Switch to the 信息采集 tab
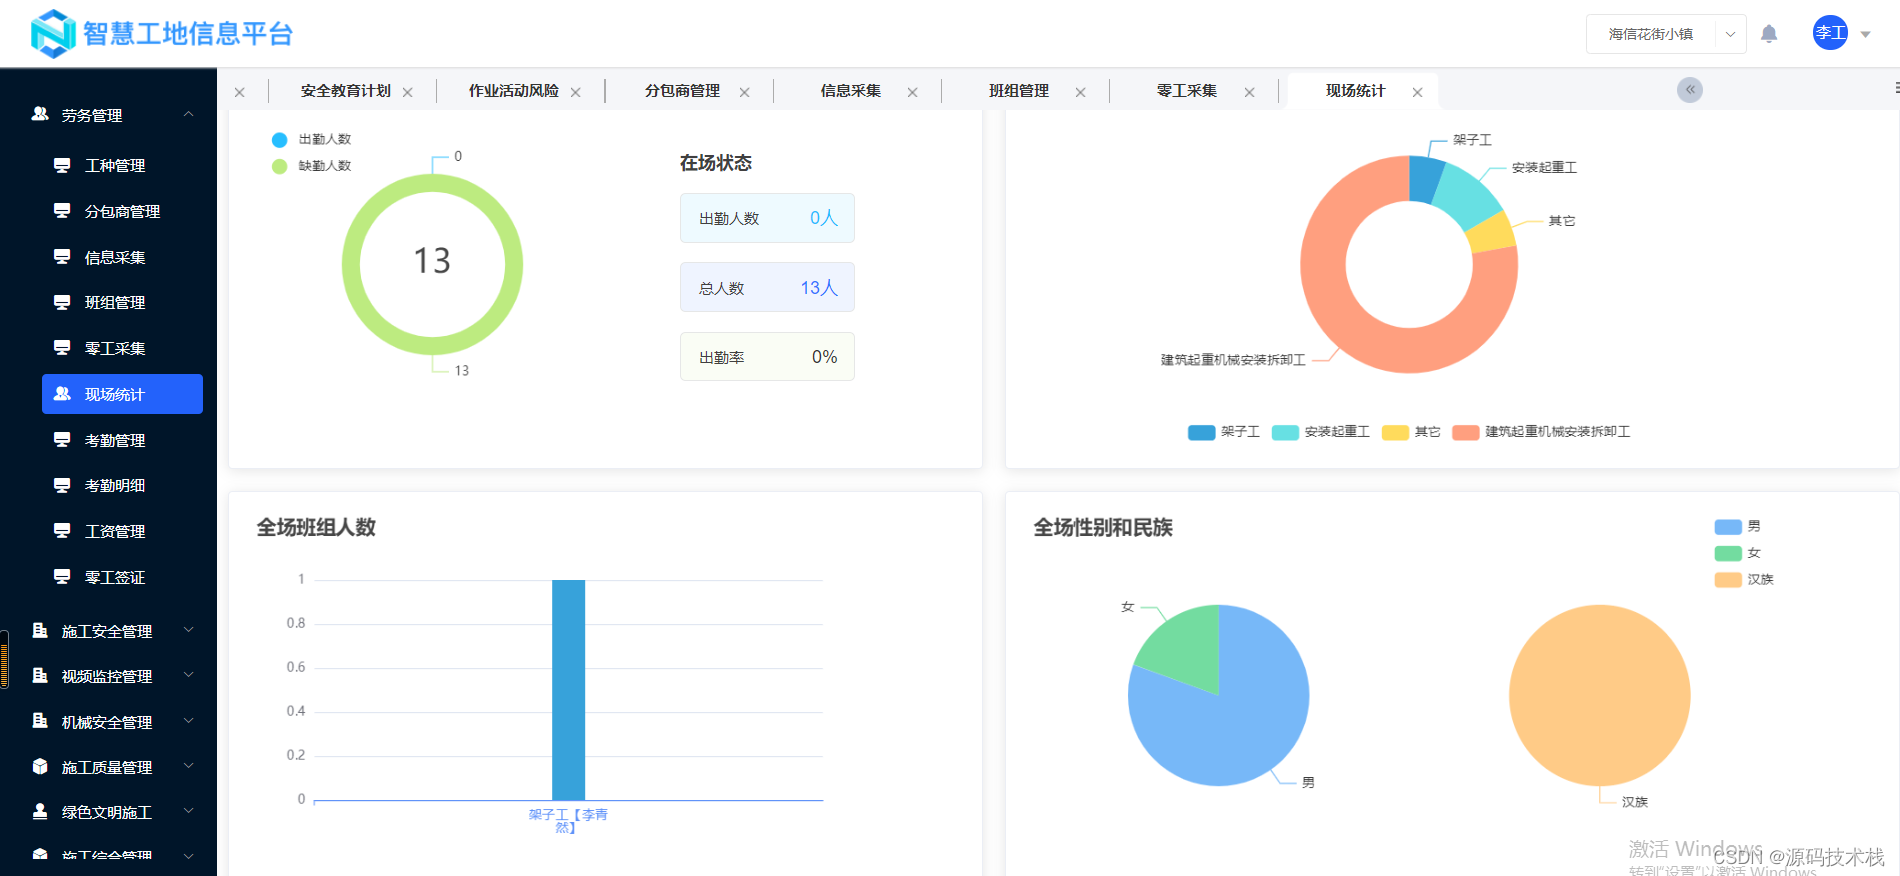 click(851, 91)
